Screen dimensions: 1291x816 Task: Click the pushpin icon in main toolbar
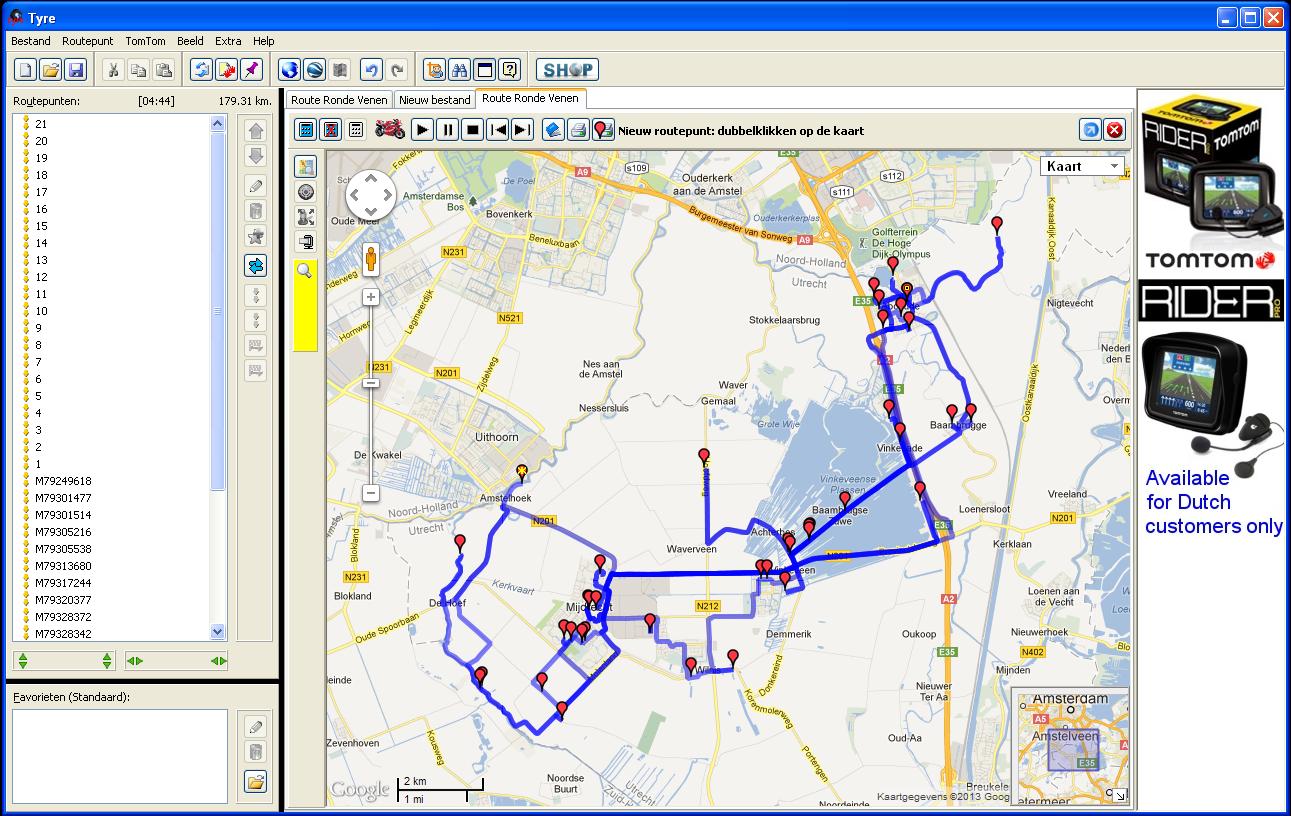point(251,70)
